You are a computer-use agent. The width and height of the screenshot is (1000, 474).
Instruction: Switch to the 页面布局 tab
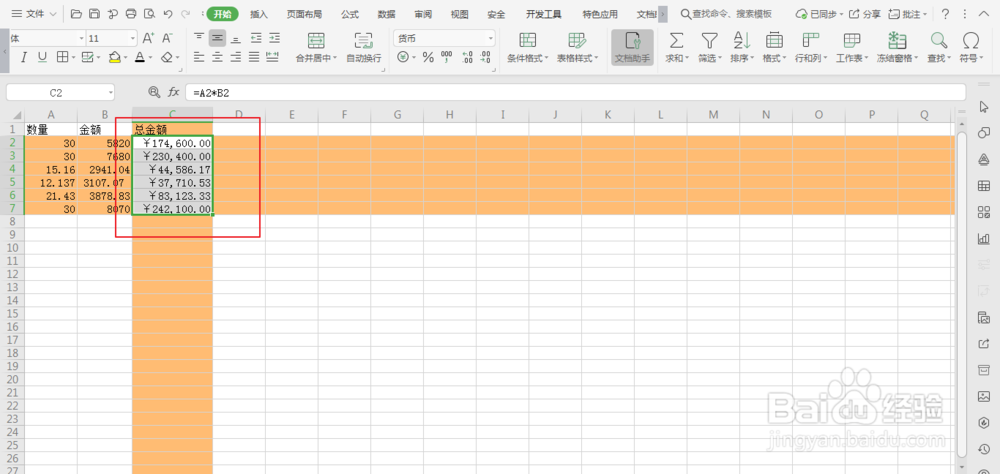coord(304,14)
